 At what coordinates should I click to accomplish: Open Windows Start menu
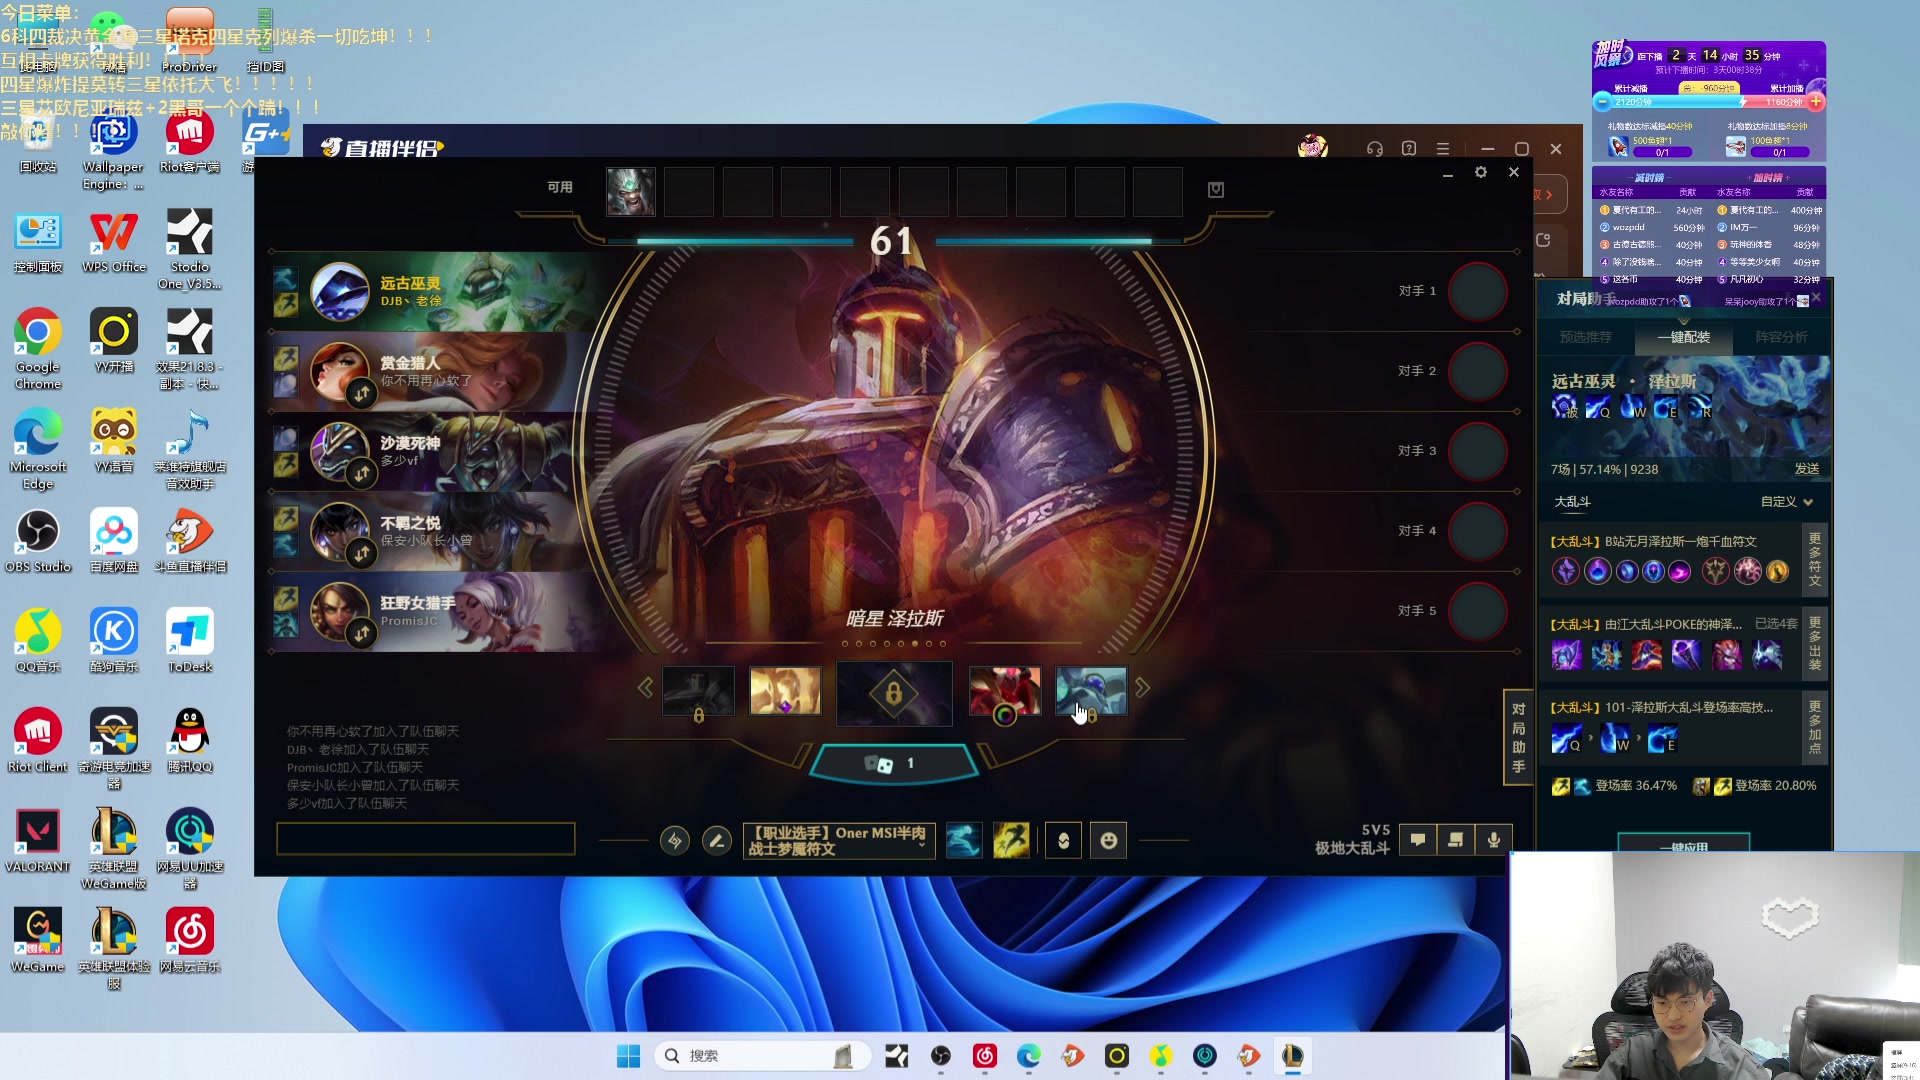[x=628, y=1056]
